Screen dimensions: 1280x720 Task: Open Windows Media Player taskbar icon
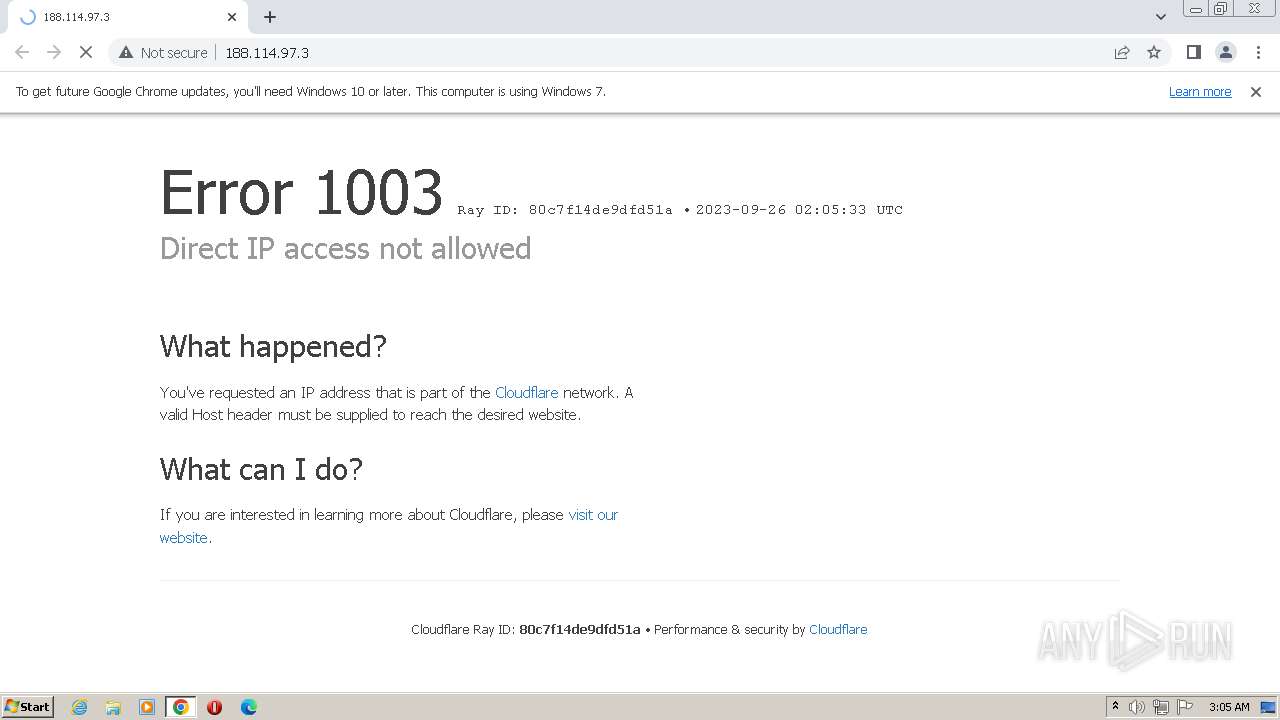pyautogui.click(x=147, y=707)
